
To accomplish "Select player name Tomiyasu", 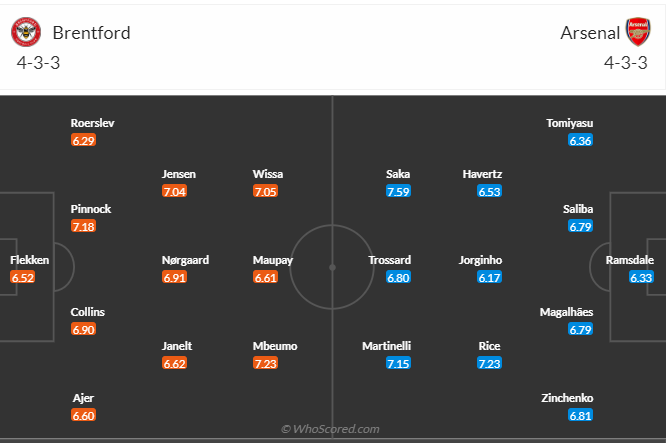I will (x=570, y=123).
